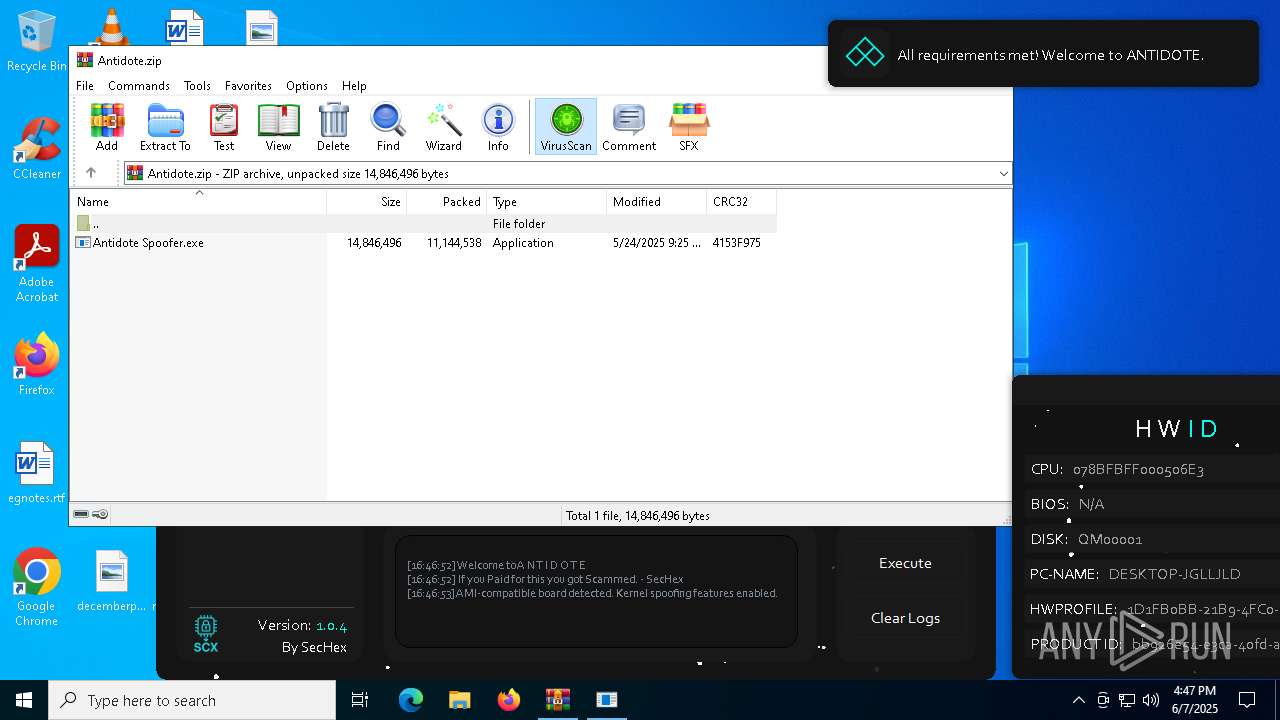Image resolution: width=1280 pixels, height=720 pixels.
Task: Open Adobe Acrobat desktop shortcut
Action: pos(37,264)
